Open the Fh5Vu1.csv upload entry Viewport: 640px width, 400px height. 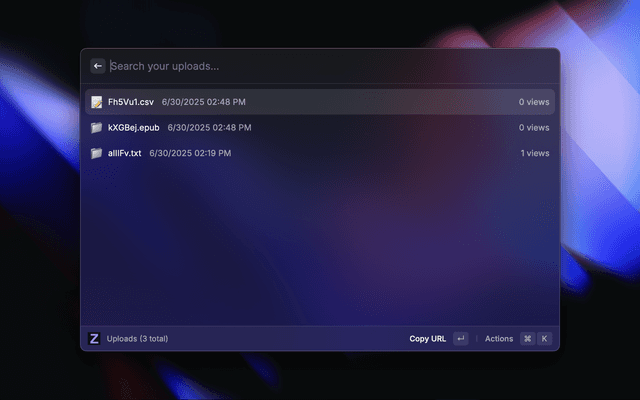pos(320,102)
